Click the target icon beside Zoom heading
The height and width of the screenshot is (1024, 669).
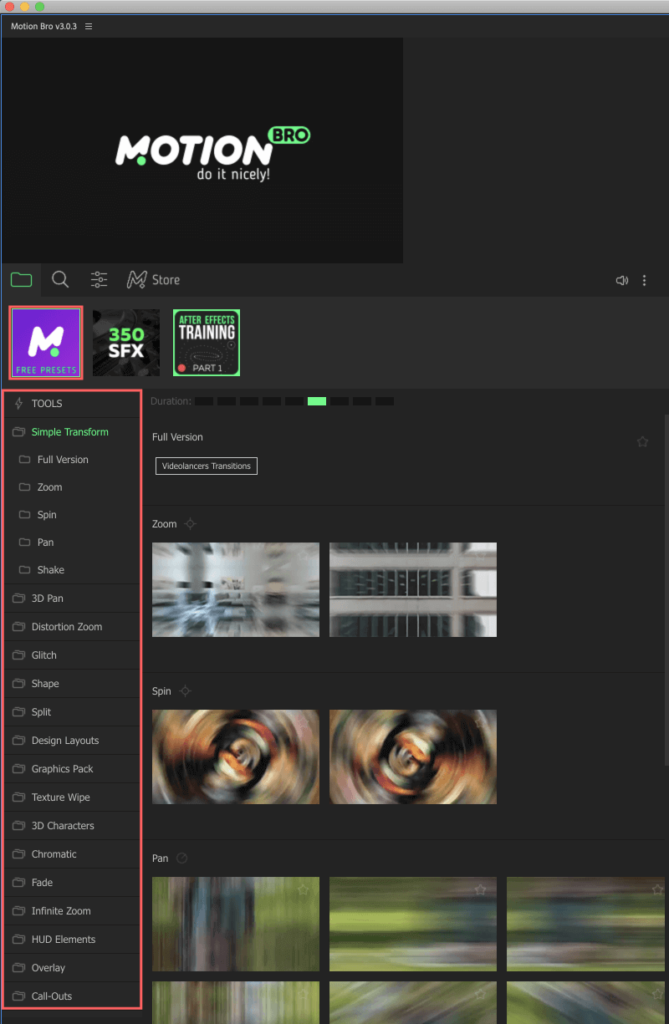coord(190,524)
